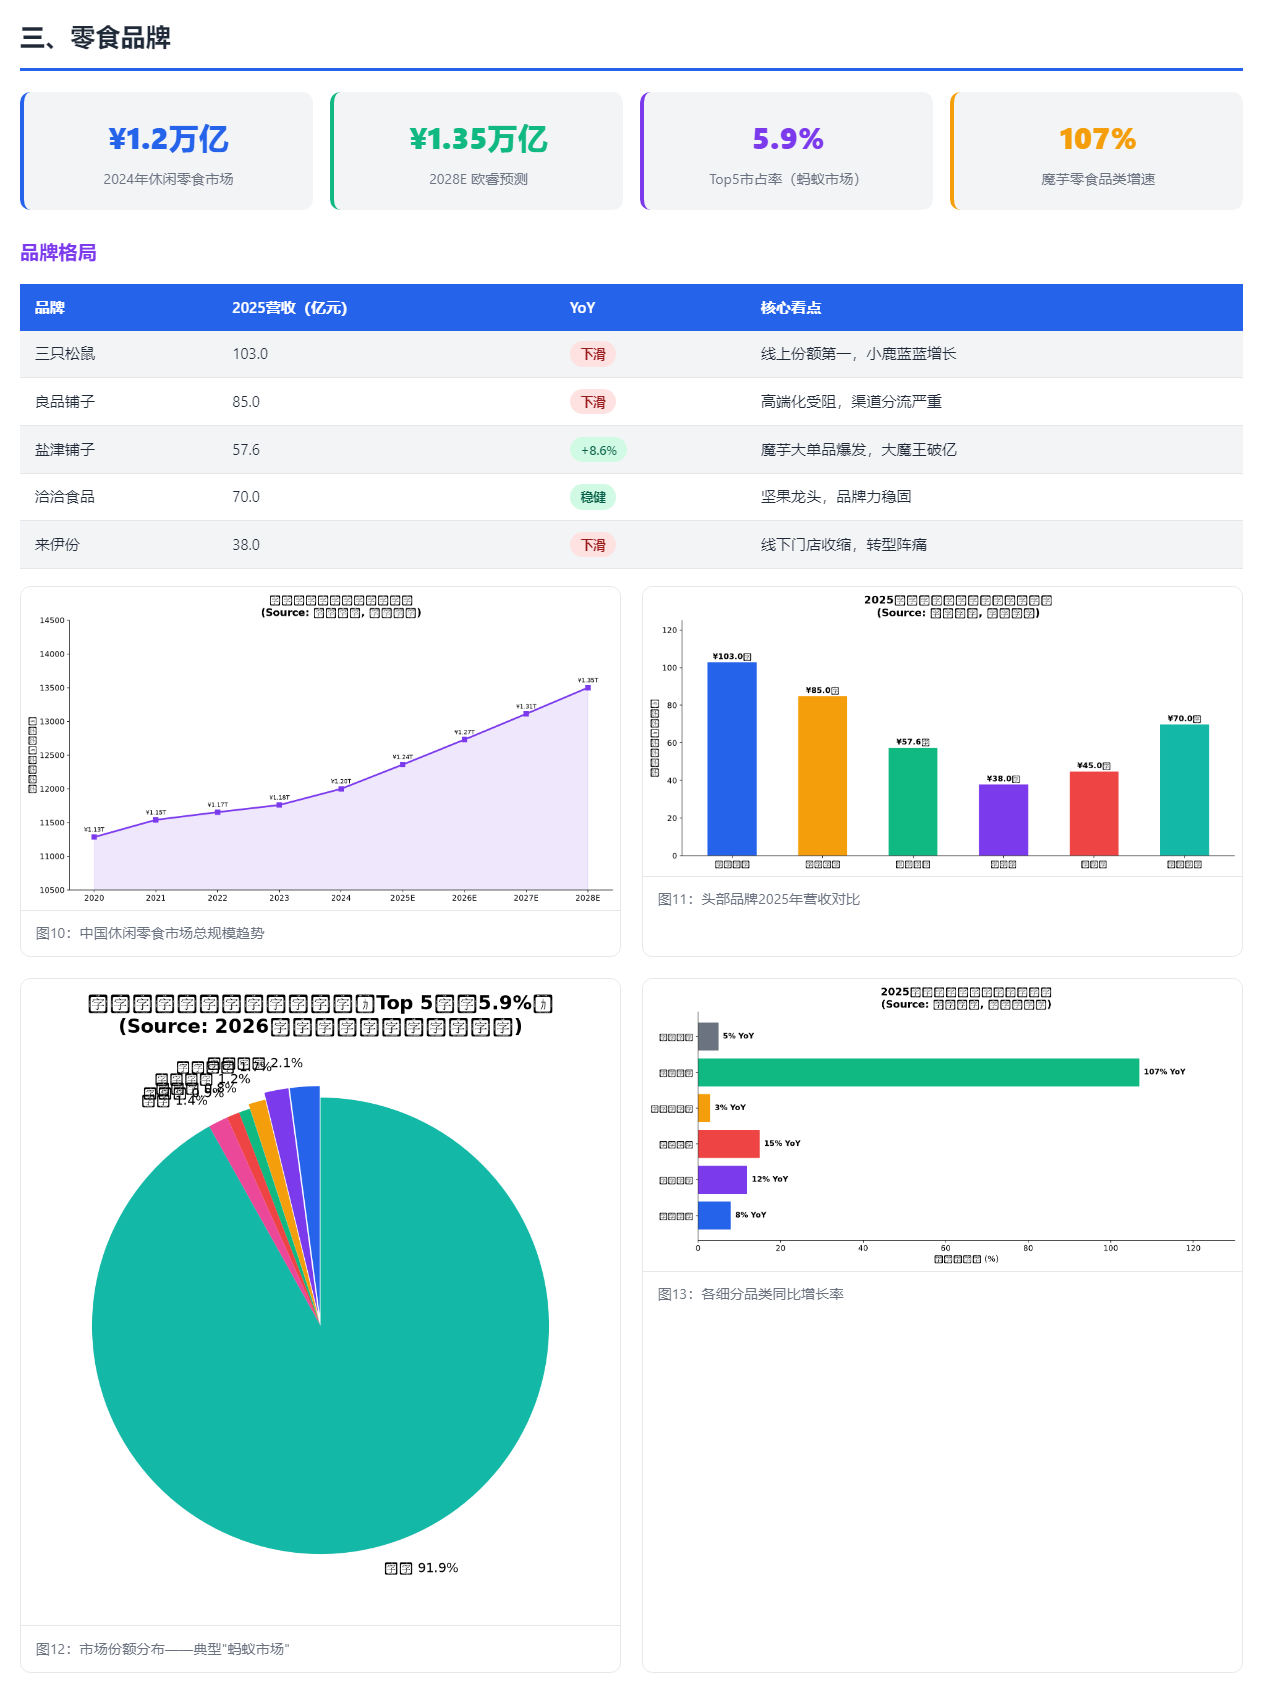Open the market size trend line chart

[320, 748]
